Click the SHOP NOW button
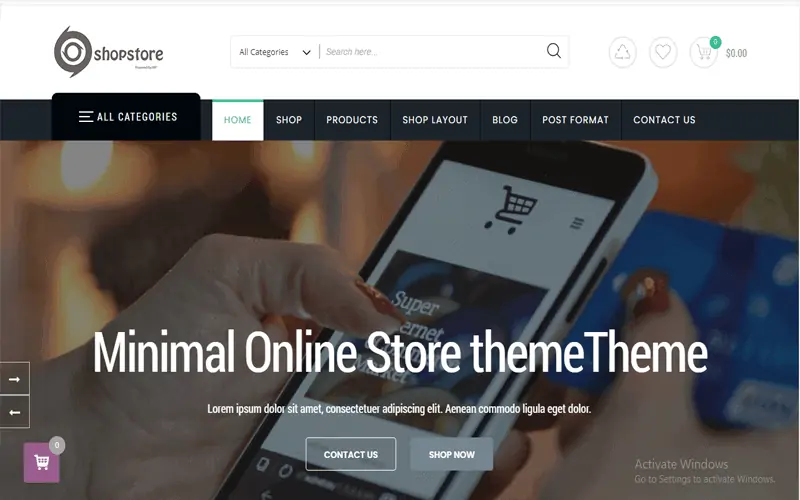800x500 pixels. click(452, 454)
